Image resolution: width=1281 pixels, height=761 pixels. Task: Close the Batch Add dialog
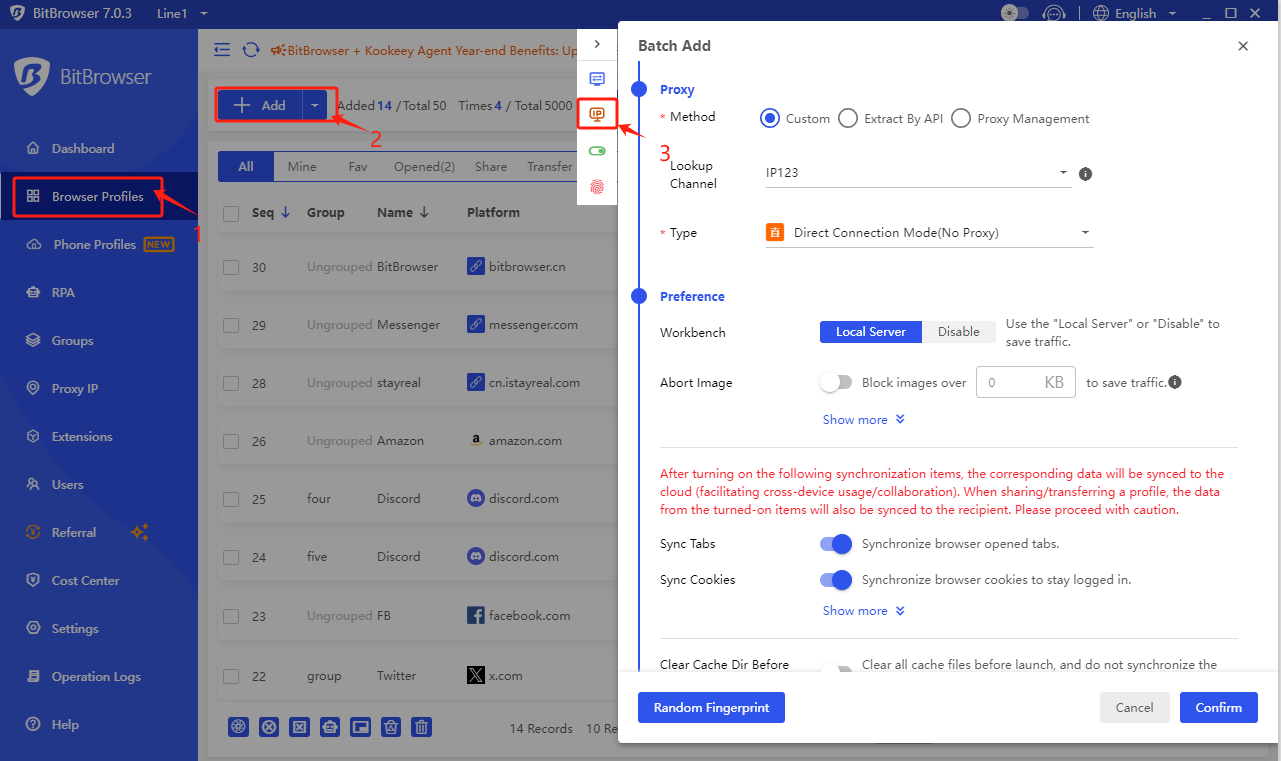[1243, 46]
